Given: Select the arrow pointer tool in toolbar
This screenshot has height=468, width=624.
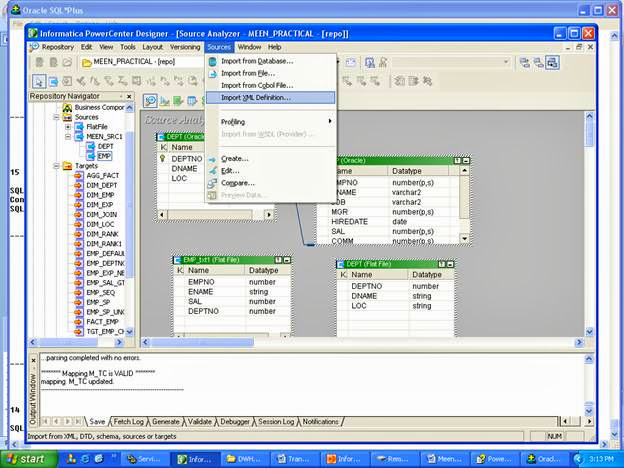Looking at the screenshot, I should (39, 82).
